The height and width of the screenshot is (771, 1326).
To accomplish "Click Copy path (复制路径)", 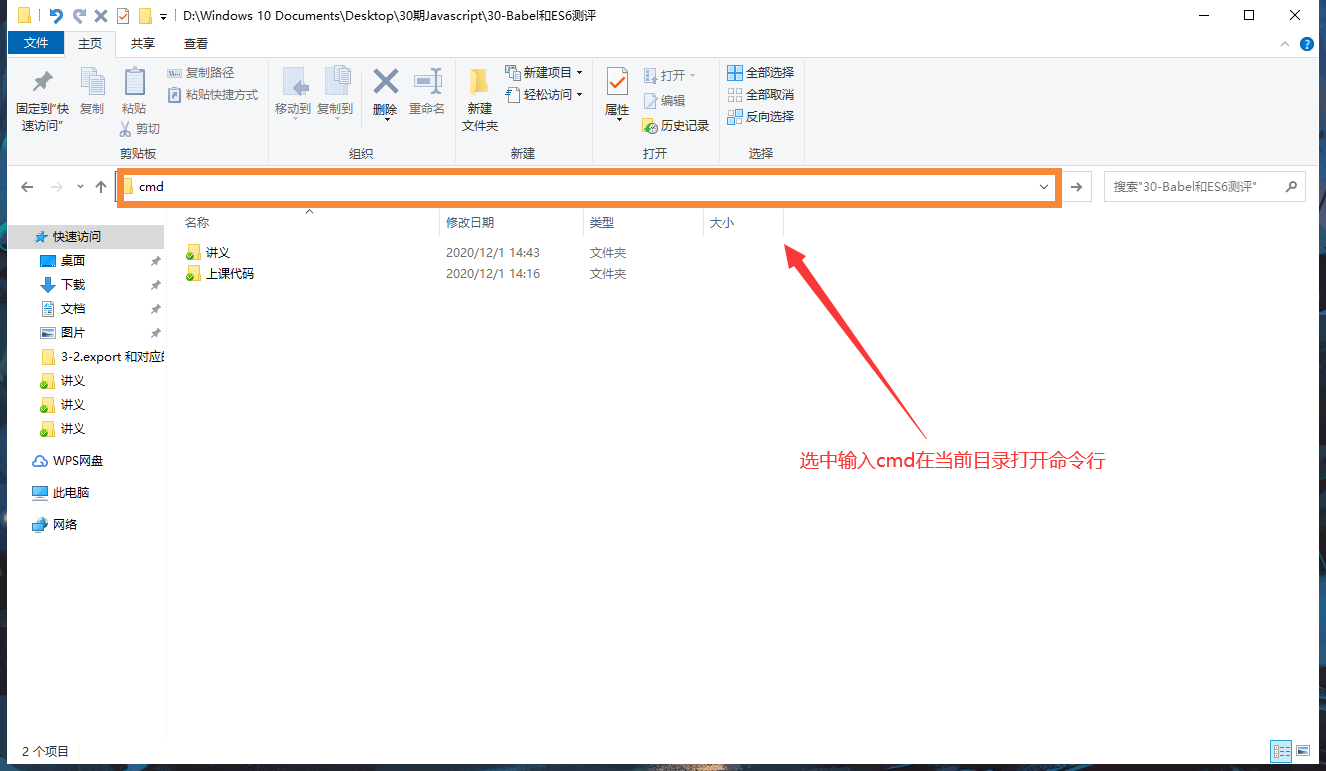I will 200,73.
